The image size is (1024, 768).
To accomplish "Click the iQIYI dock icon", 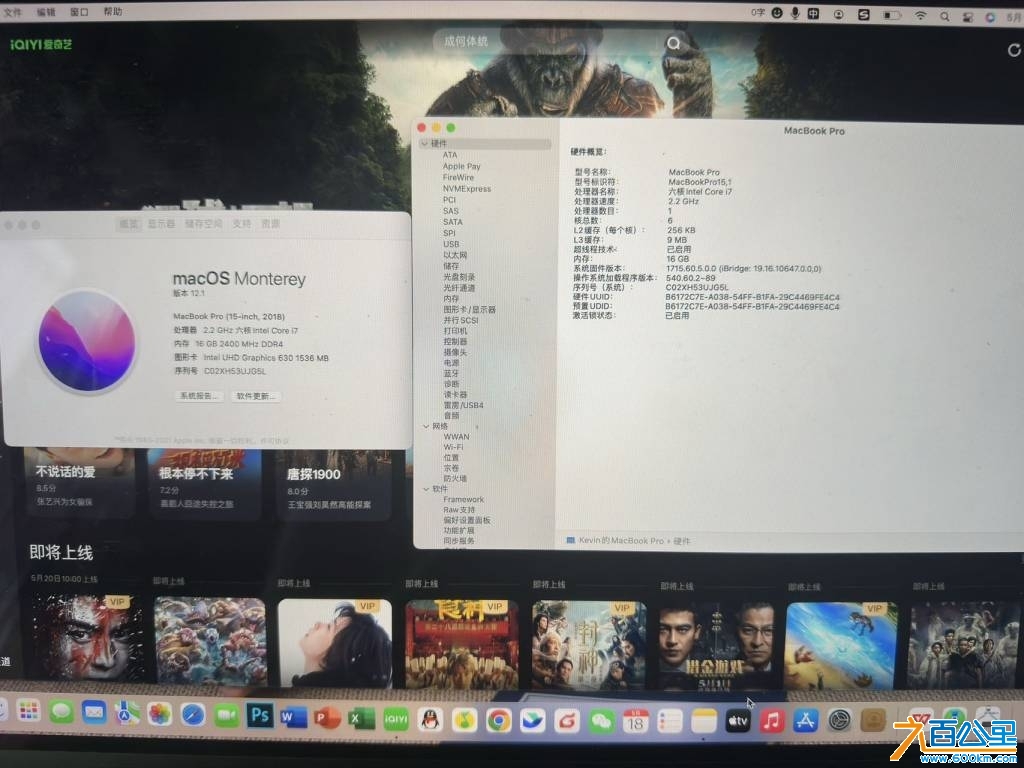I will (396, 719).
